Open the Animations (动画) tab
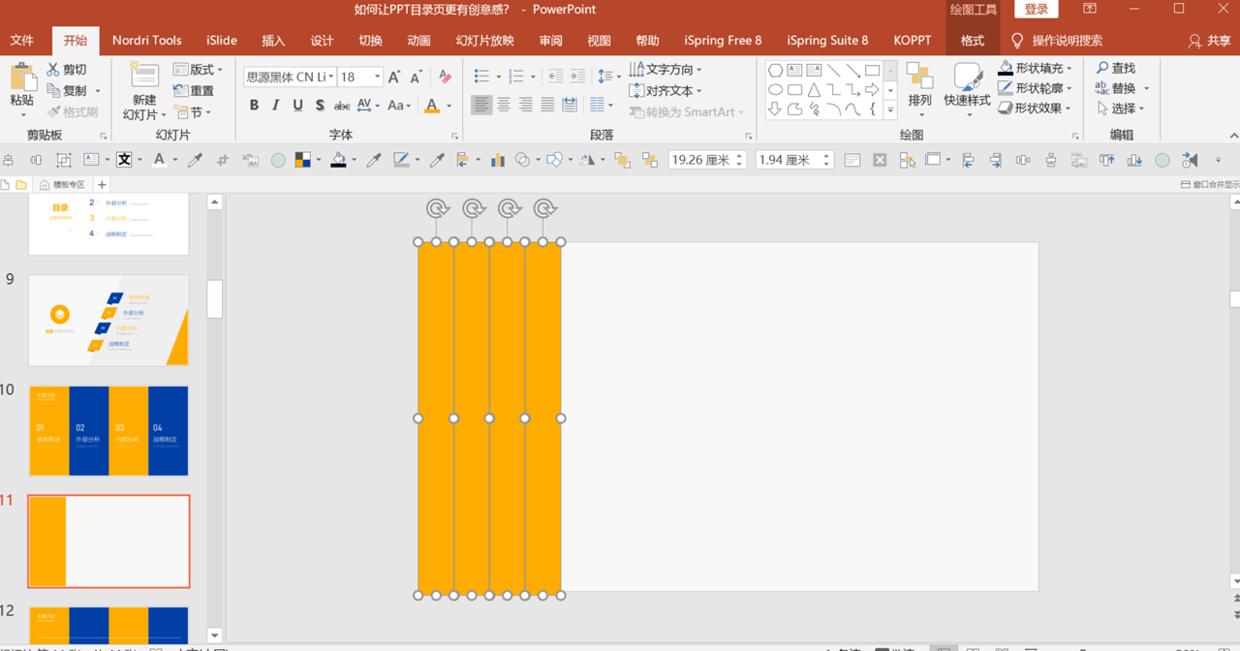1240x651 pixels. pyautogui.click(x=419, y=40)
